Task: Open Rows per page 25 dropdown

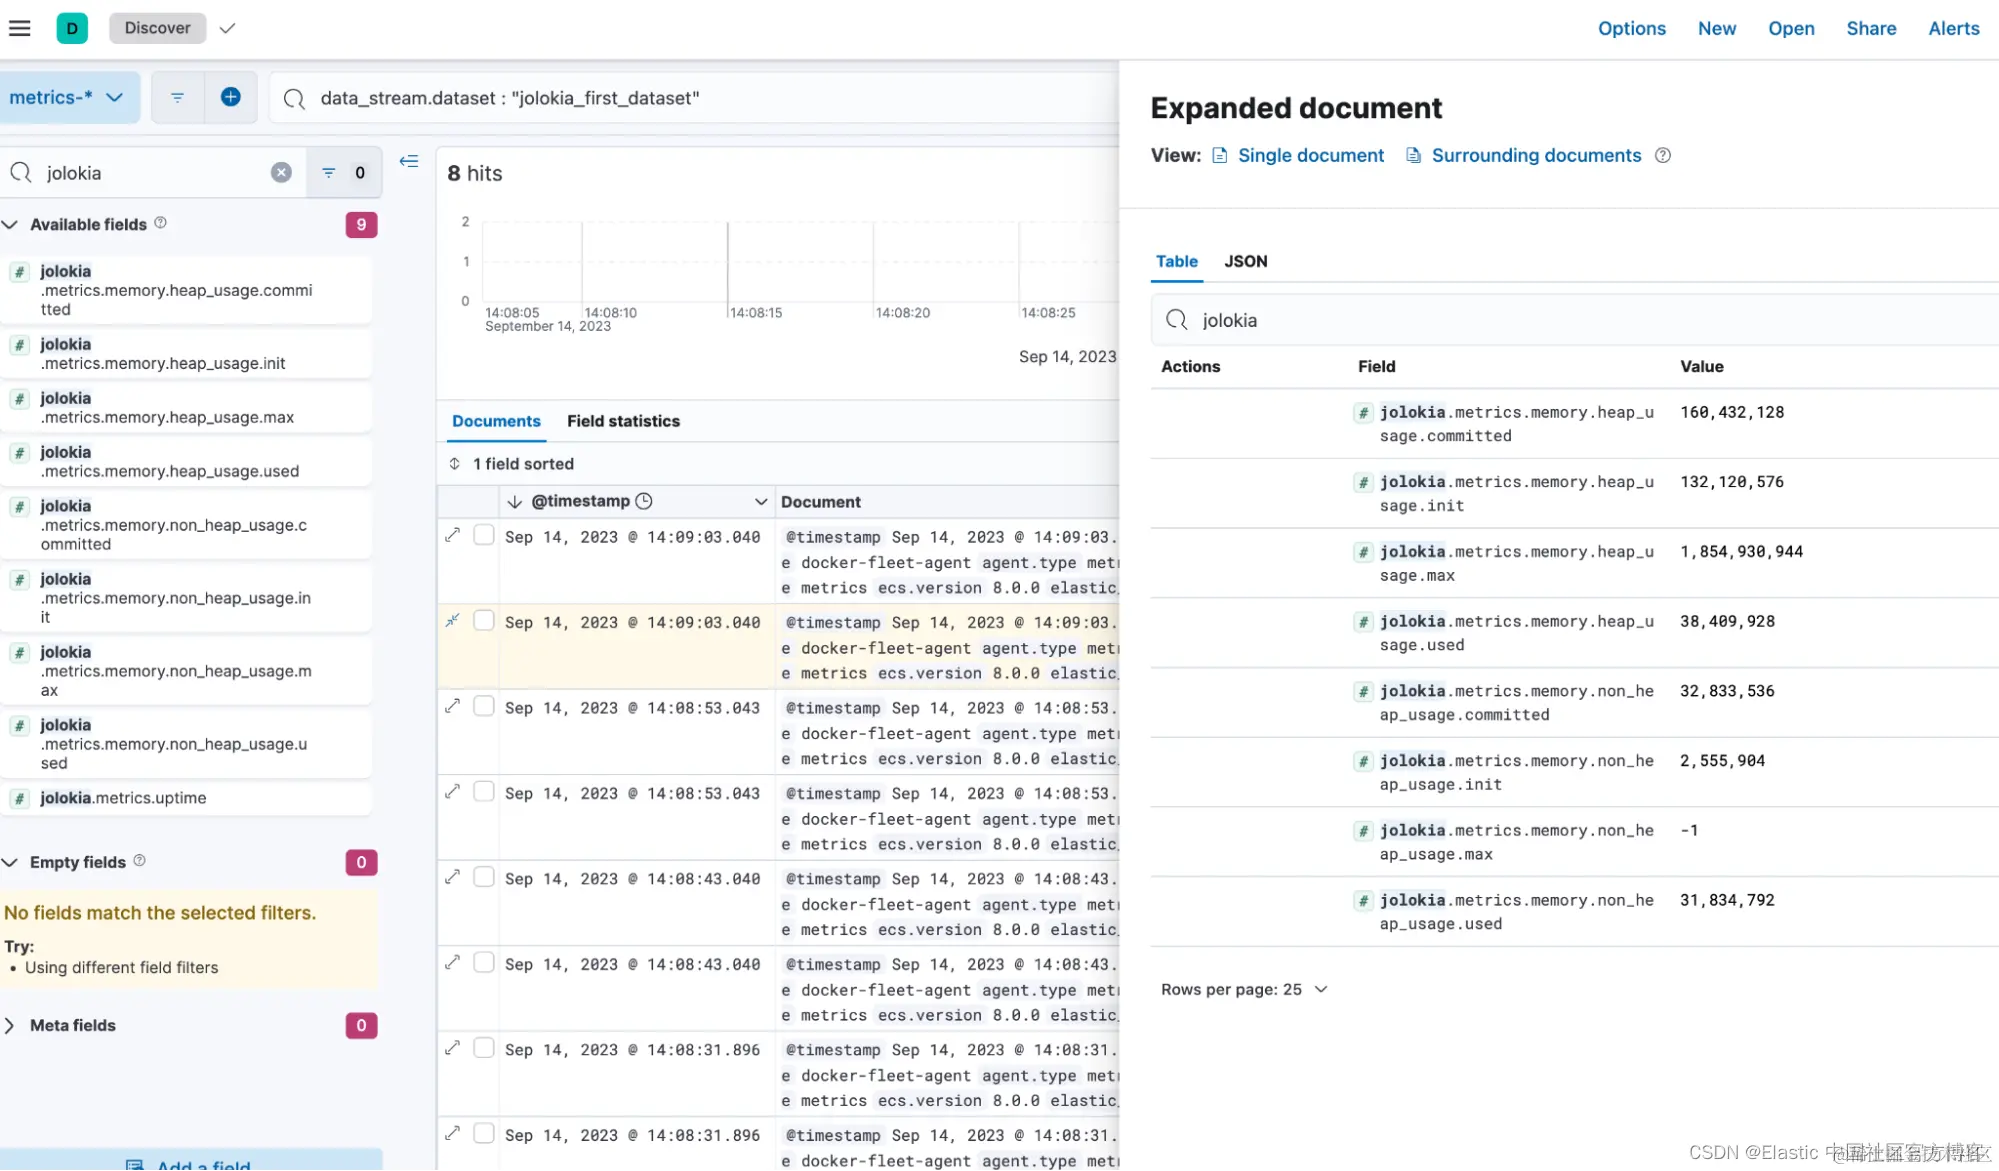Action: 1244,989
